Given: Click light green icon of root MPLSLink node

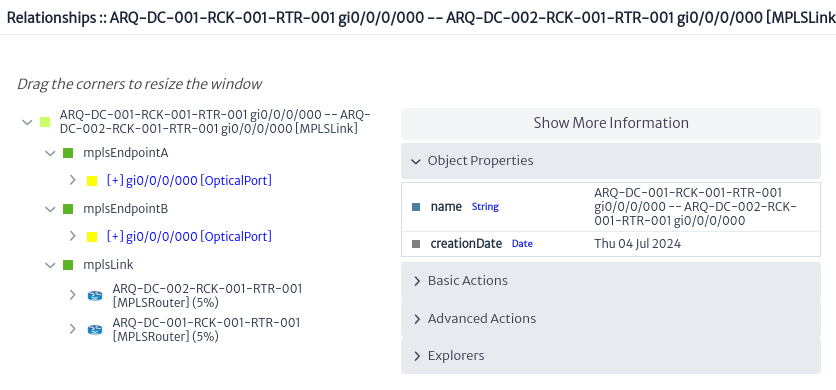Looking at the screenshot, I should (x=45, y=122).
